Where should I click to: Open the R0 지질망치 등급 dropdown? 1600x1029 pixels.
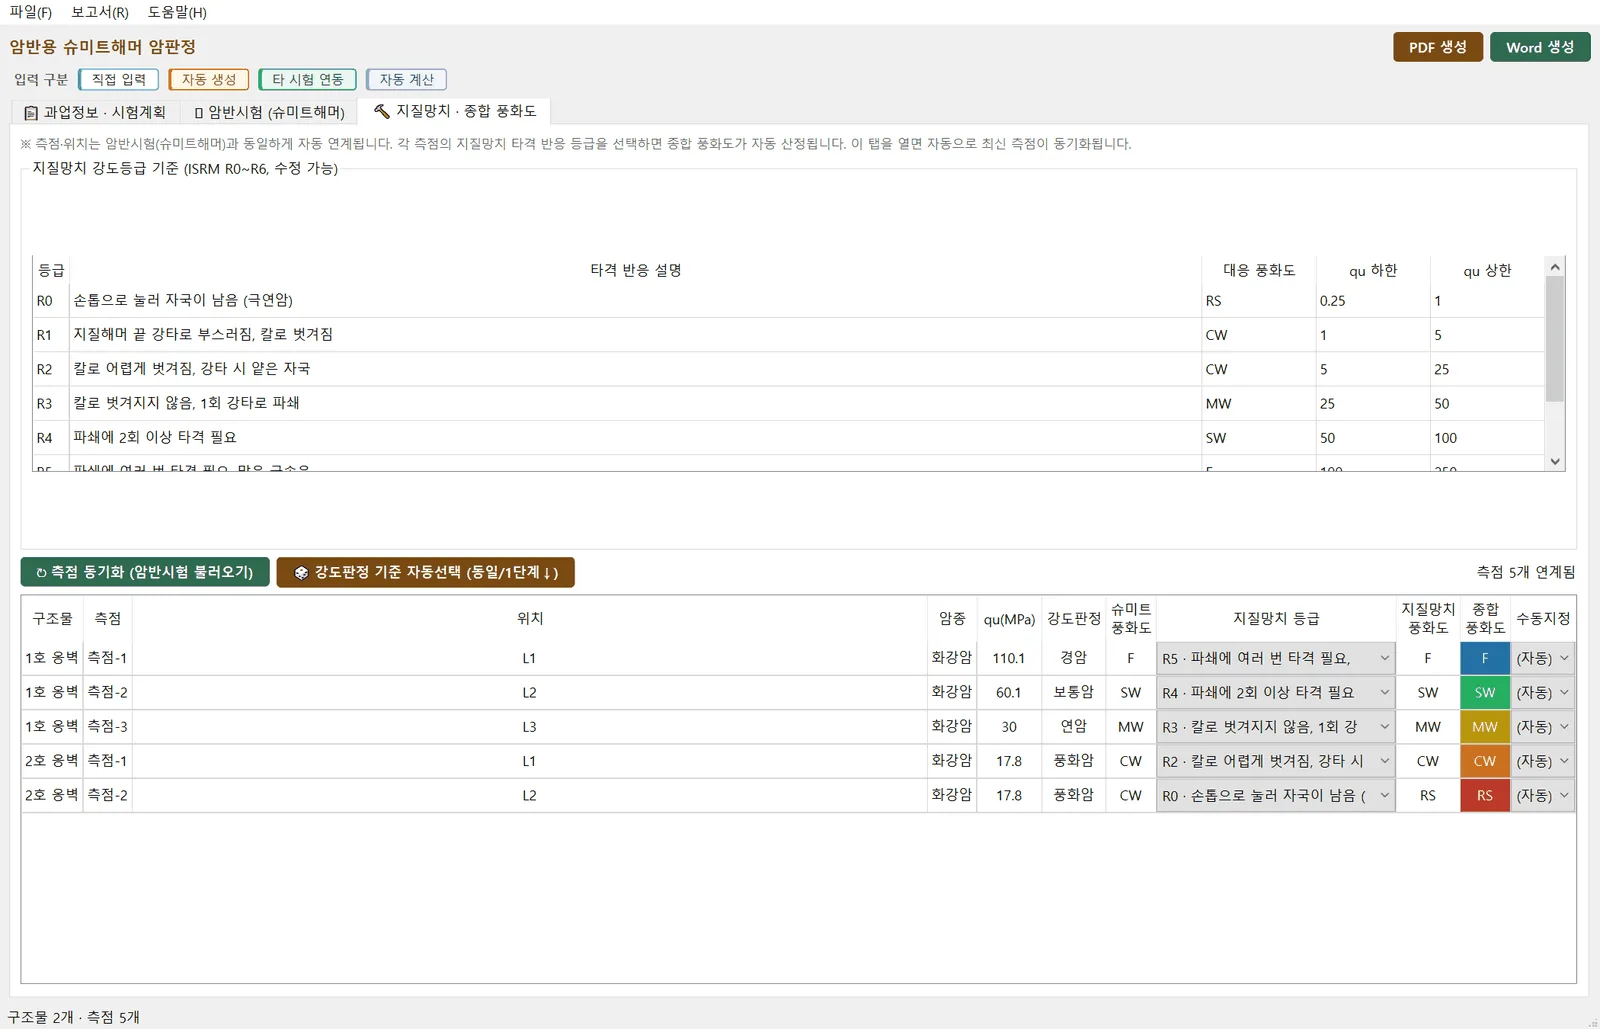(1275, 795)
